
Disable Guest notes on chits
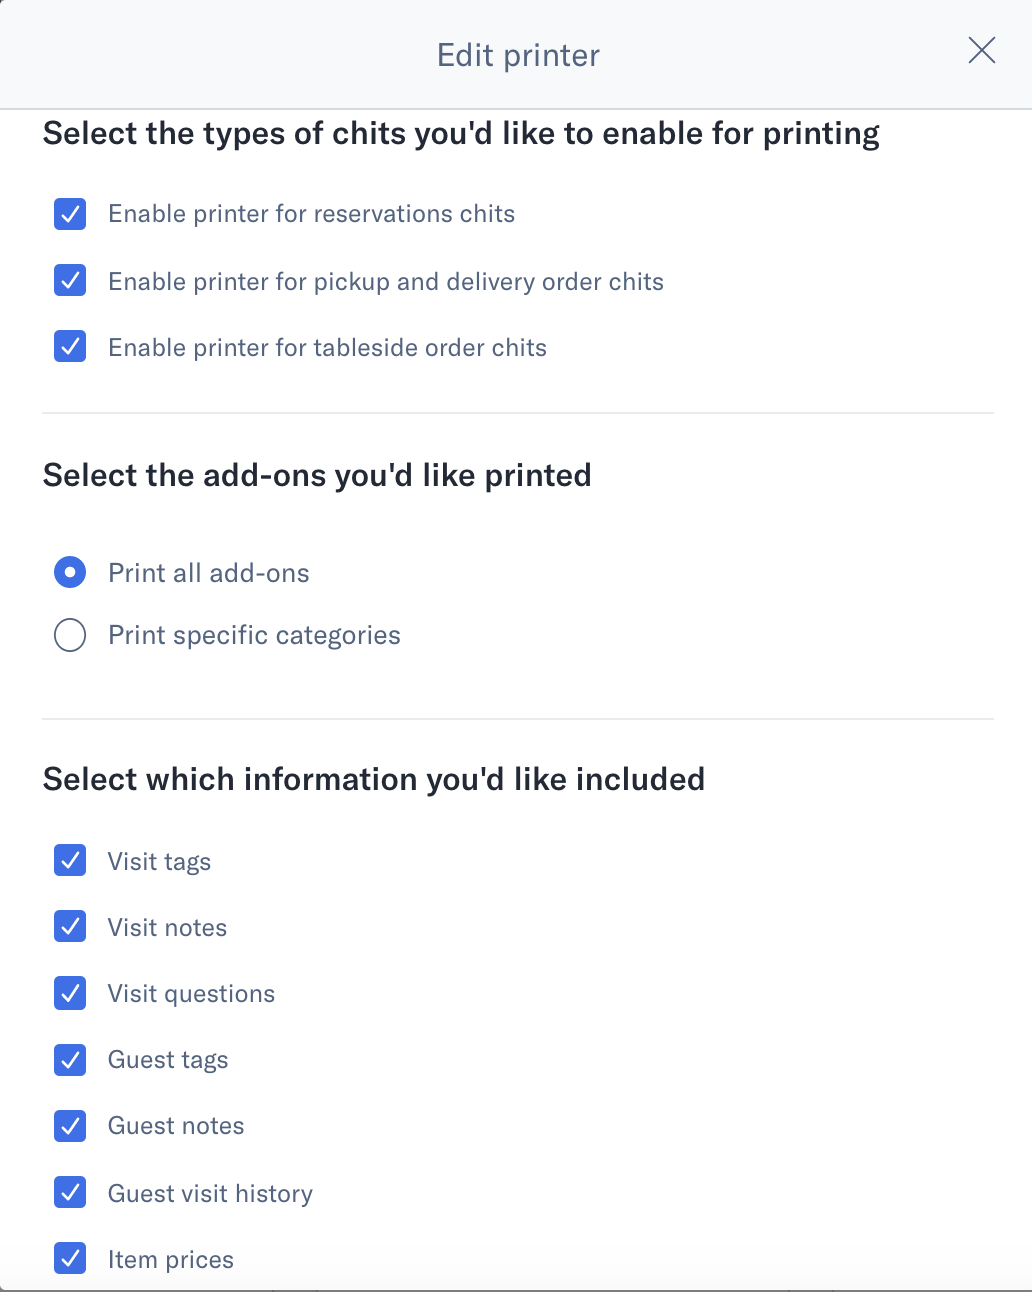tap(69, 1126)
